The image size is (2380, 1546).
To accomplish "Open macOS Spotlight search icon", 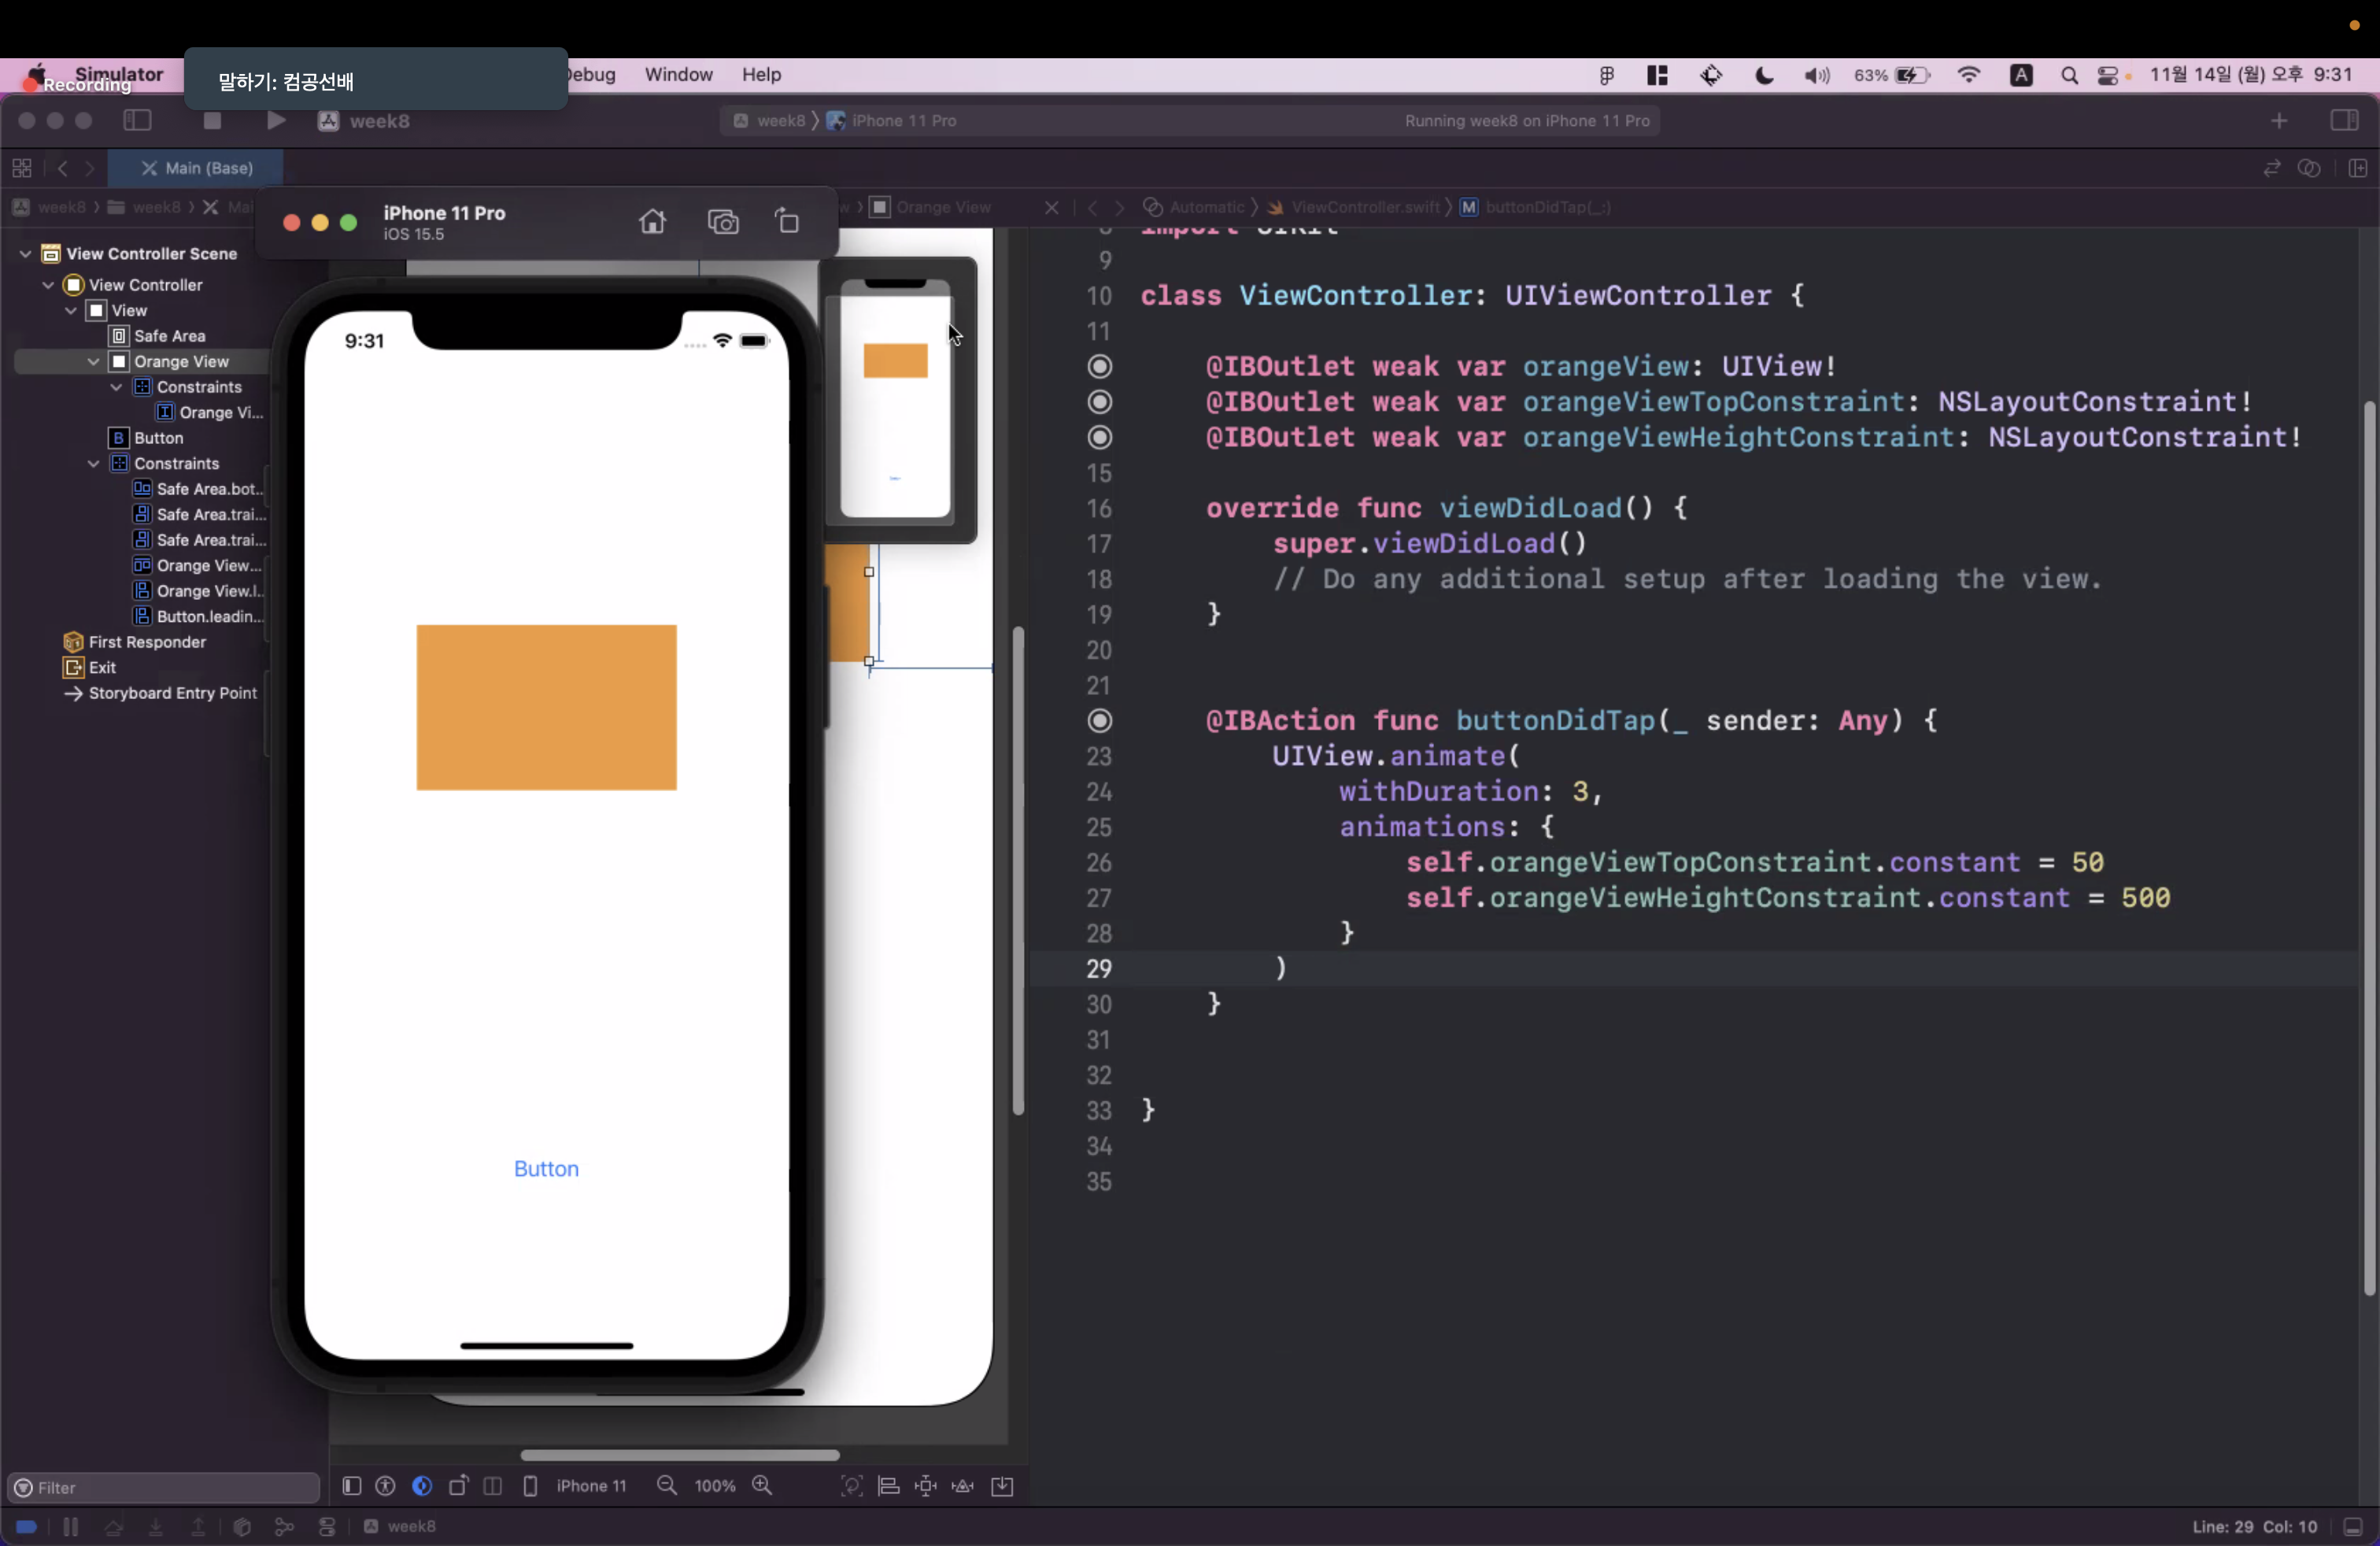I will point(2069,75).
